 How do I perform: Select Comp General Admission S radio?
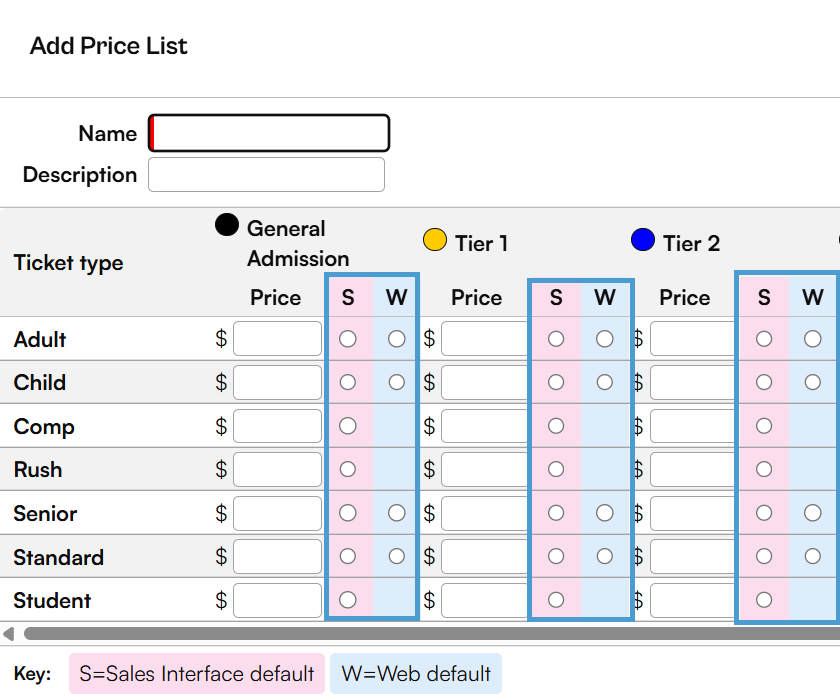tap(348, 426)
